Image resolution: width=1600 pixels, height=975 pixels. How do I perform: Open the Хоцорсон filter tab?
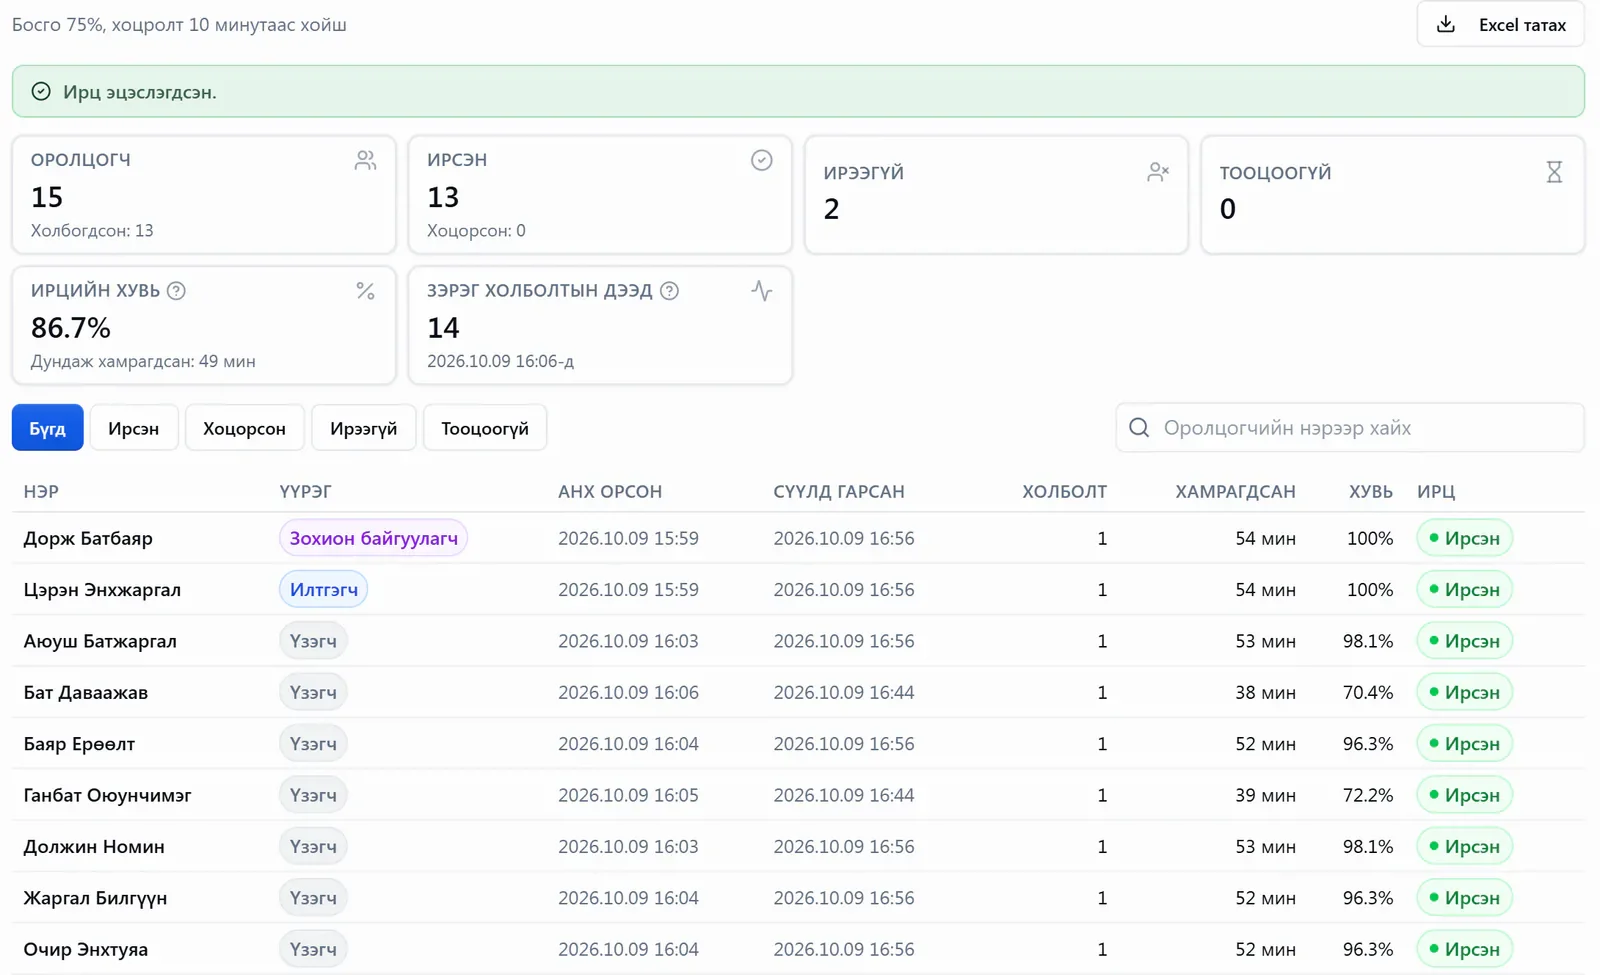(x=244, y=428)
